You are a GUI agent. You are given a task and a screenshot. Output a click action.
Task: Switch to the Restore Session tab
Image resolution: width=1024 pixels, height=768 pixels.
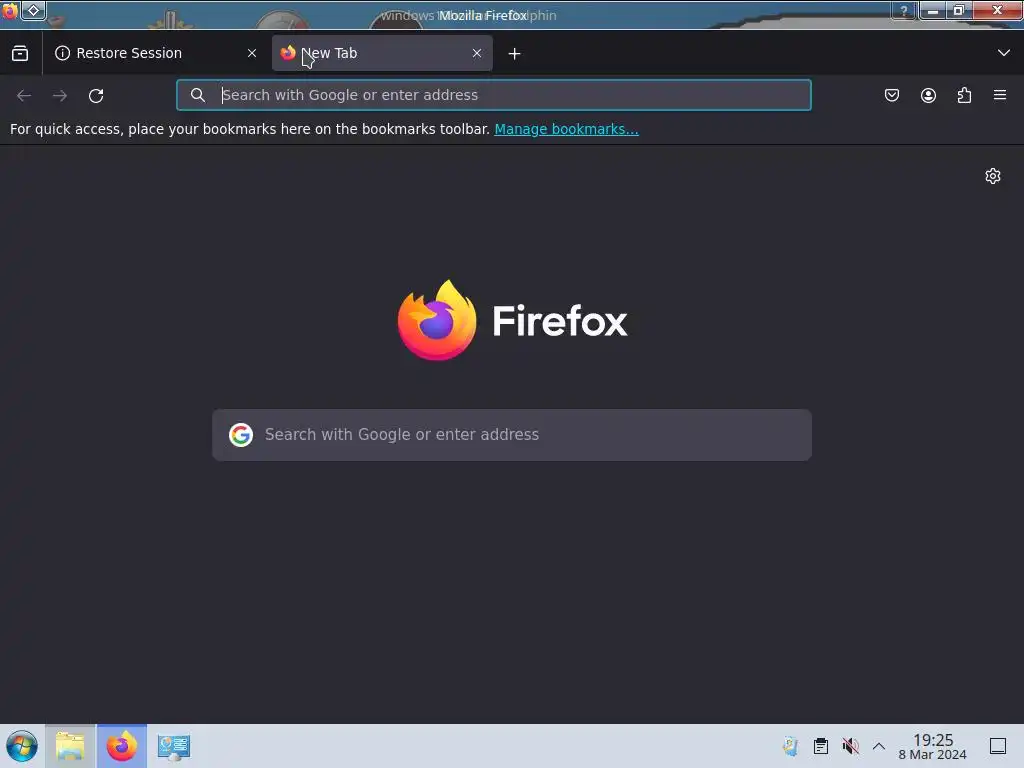point(156,53)
